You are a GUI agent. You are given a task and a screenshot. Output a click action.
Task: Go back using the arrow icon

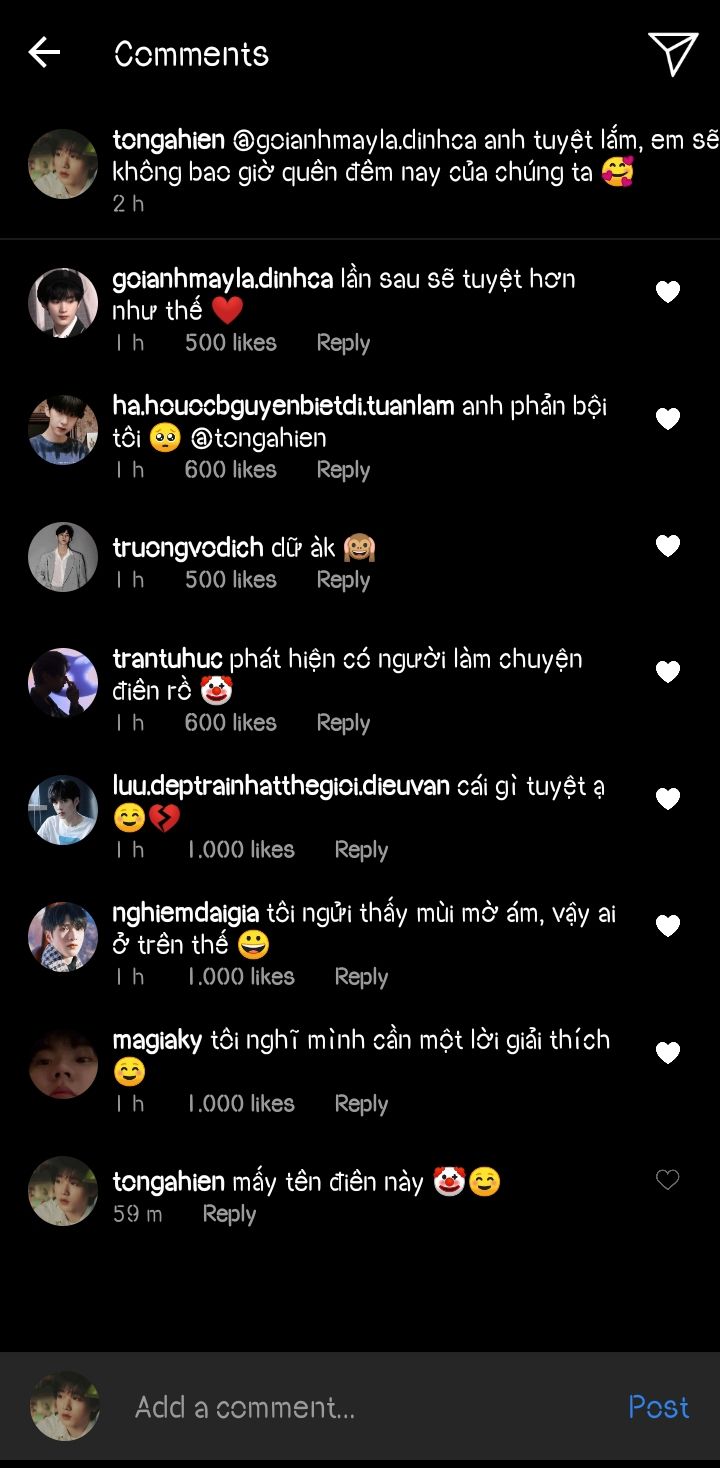44,53
